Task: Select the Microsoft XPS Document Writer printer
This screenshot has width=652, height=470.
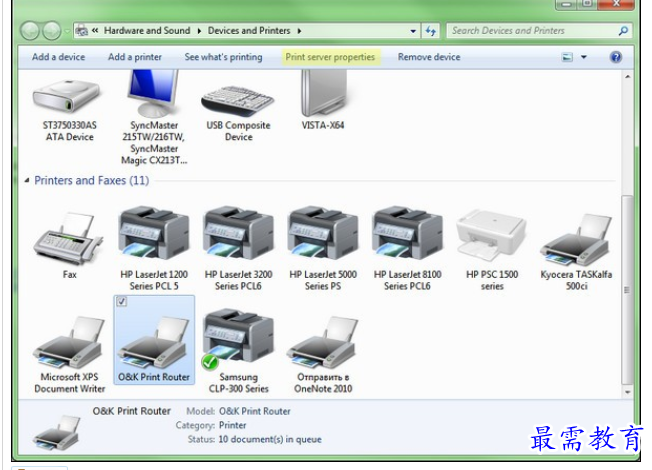Action: pyautogui.click(x=69, y=342)
